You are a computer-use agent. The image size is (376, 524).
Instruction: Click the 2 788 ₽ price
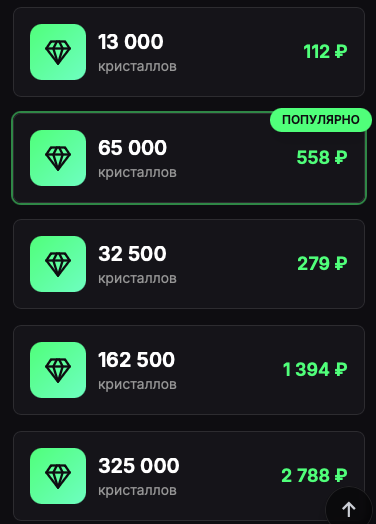click(x=314, y=475)
